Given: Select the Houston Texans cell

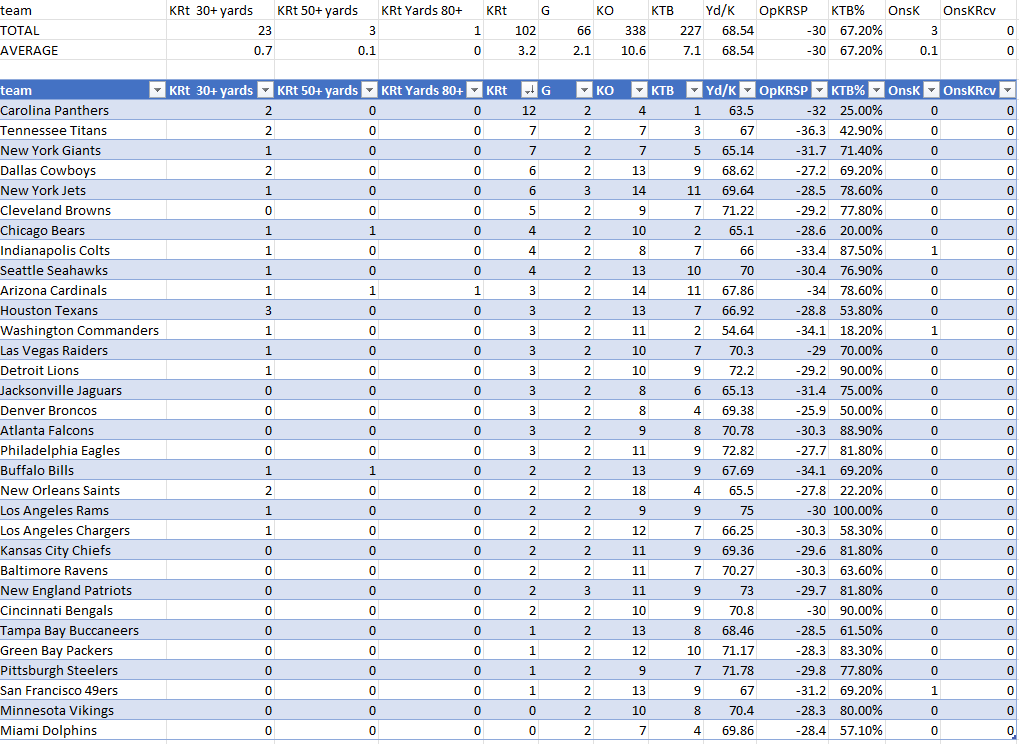Looking at the screenshot, I should tap(83, 311).
